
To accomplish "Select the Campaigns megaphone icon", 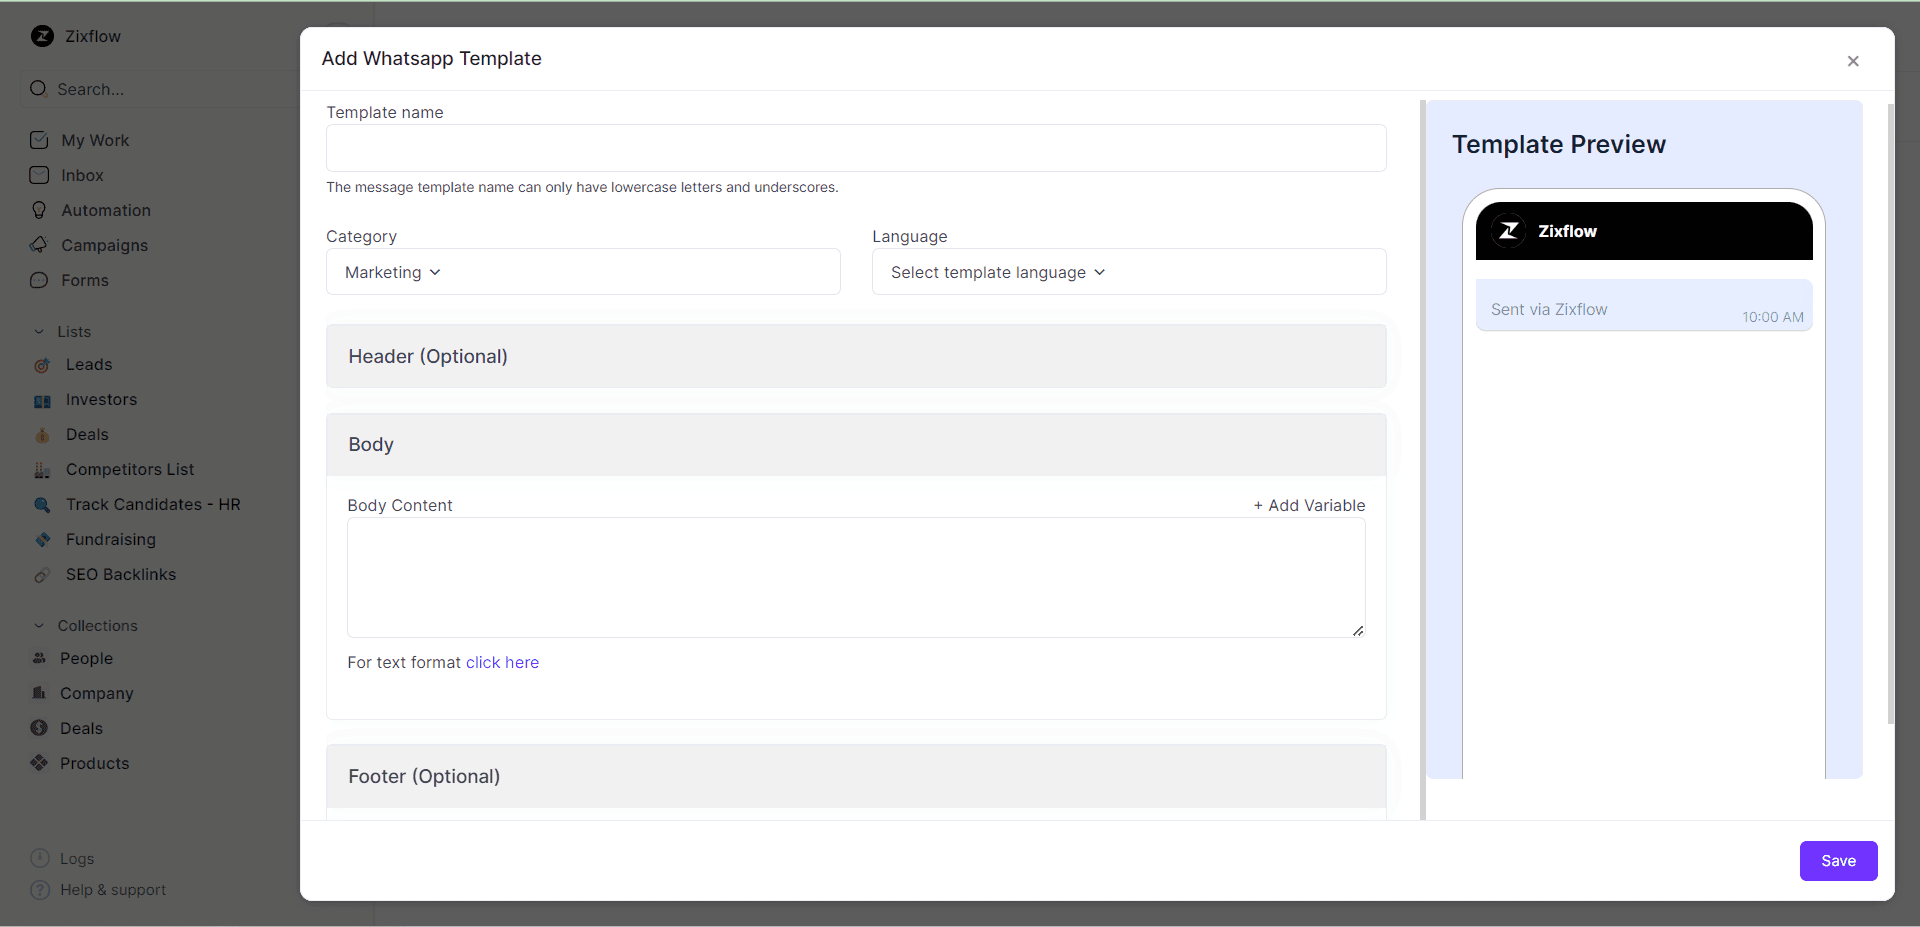I will [40, 245].
